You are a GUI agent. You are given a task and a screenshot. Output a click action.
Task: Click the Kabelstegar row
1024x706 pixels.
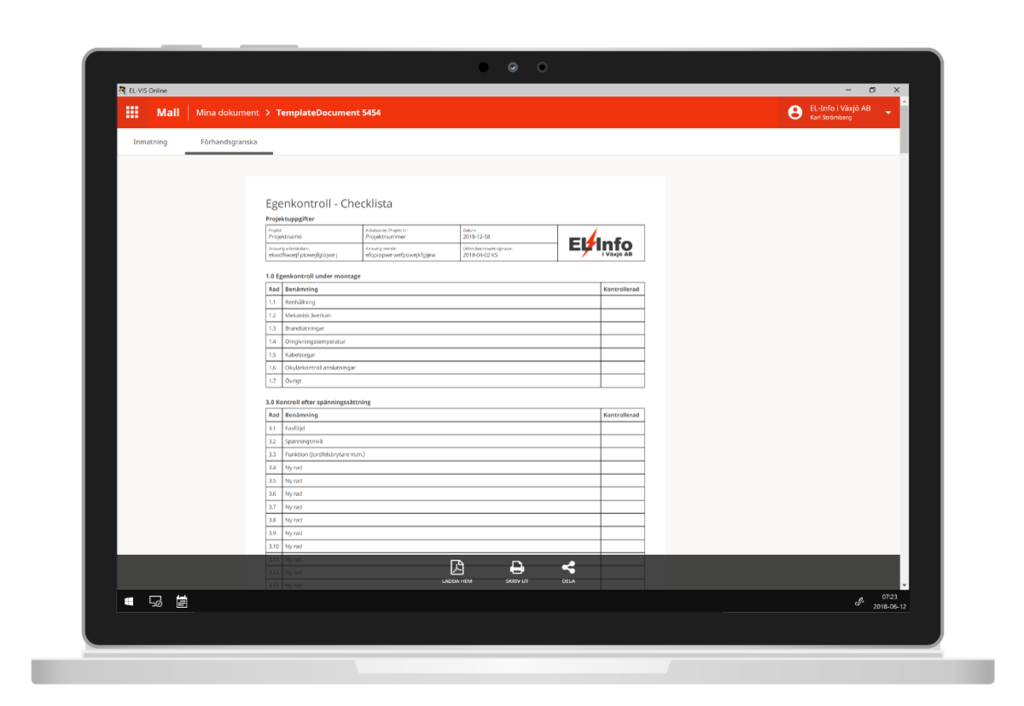(455, 355)
